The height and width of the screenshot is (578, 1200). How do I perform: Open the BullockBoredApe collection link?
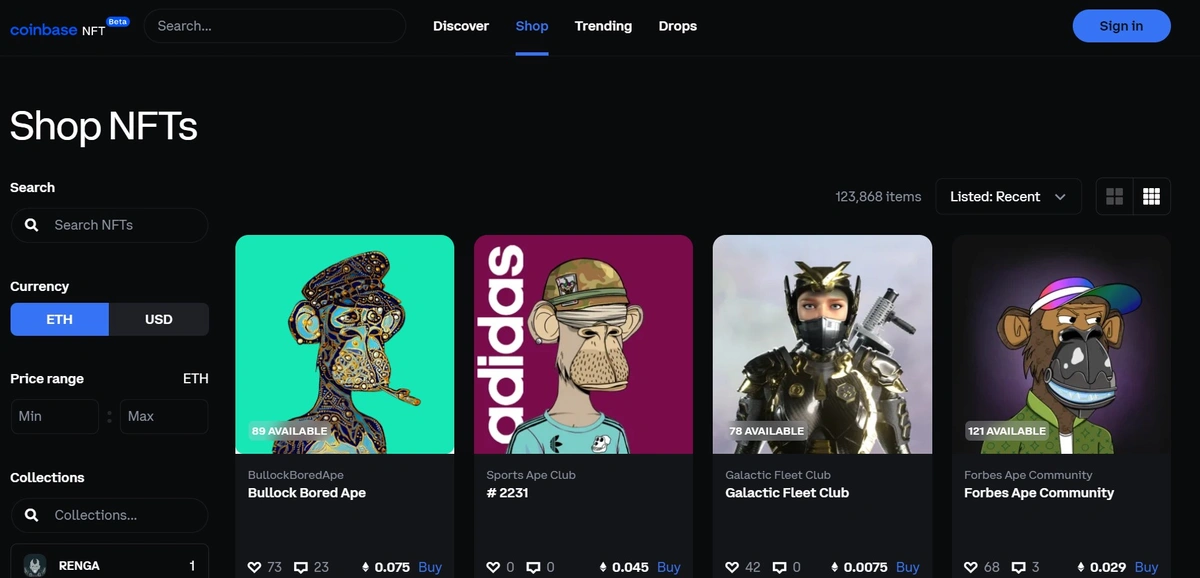pos(296,475)
